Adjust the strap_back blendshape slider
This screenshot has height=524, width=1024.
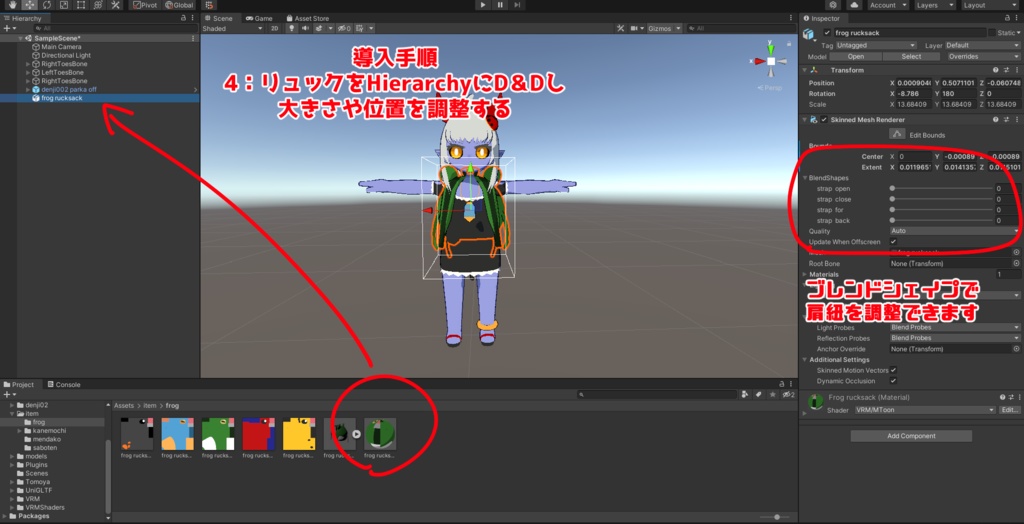[x=941, y=221]
